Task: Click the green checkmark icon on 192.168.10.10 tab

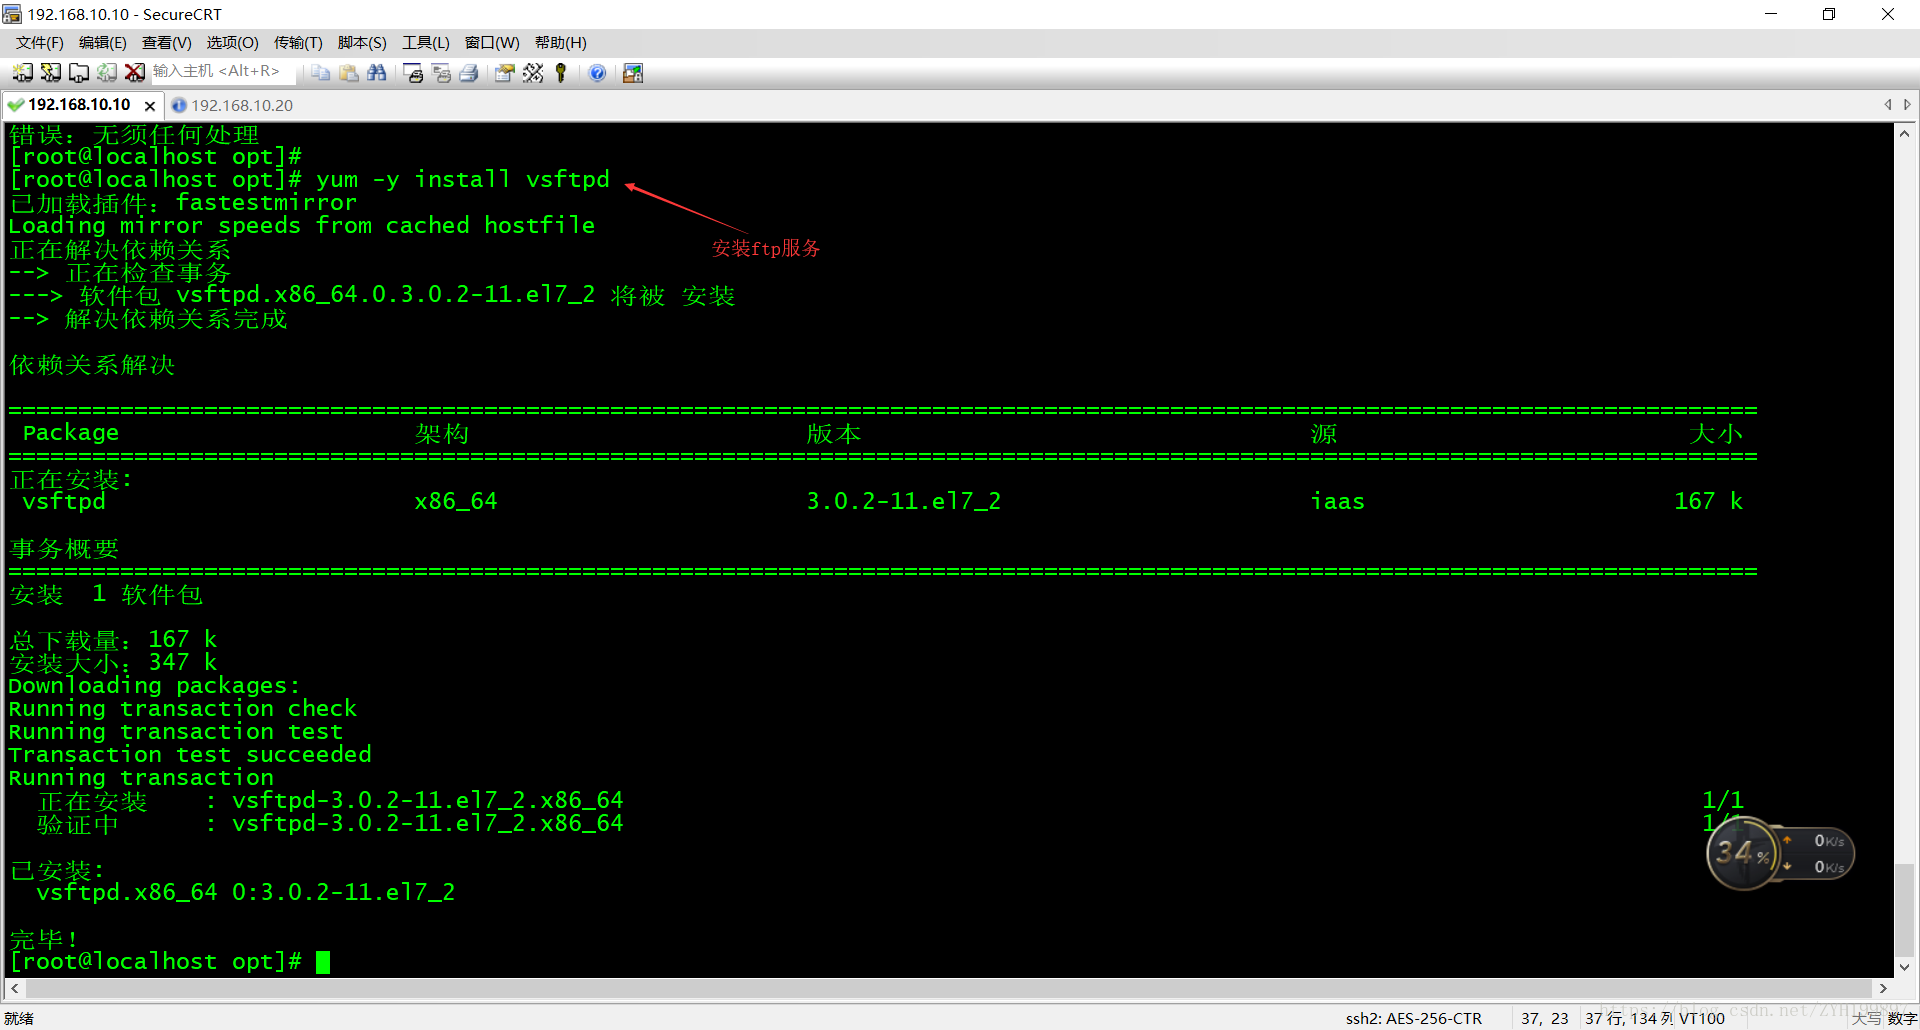Action: 15,105
